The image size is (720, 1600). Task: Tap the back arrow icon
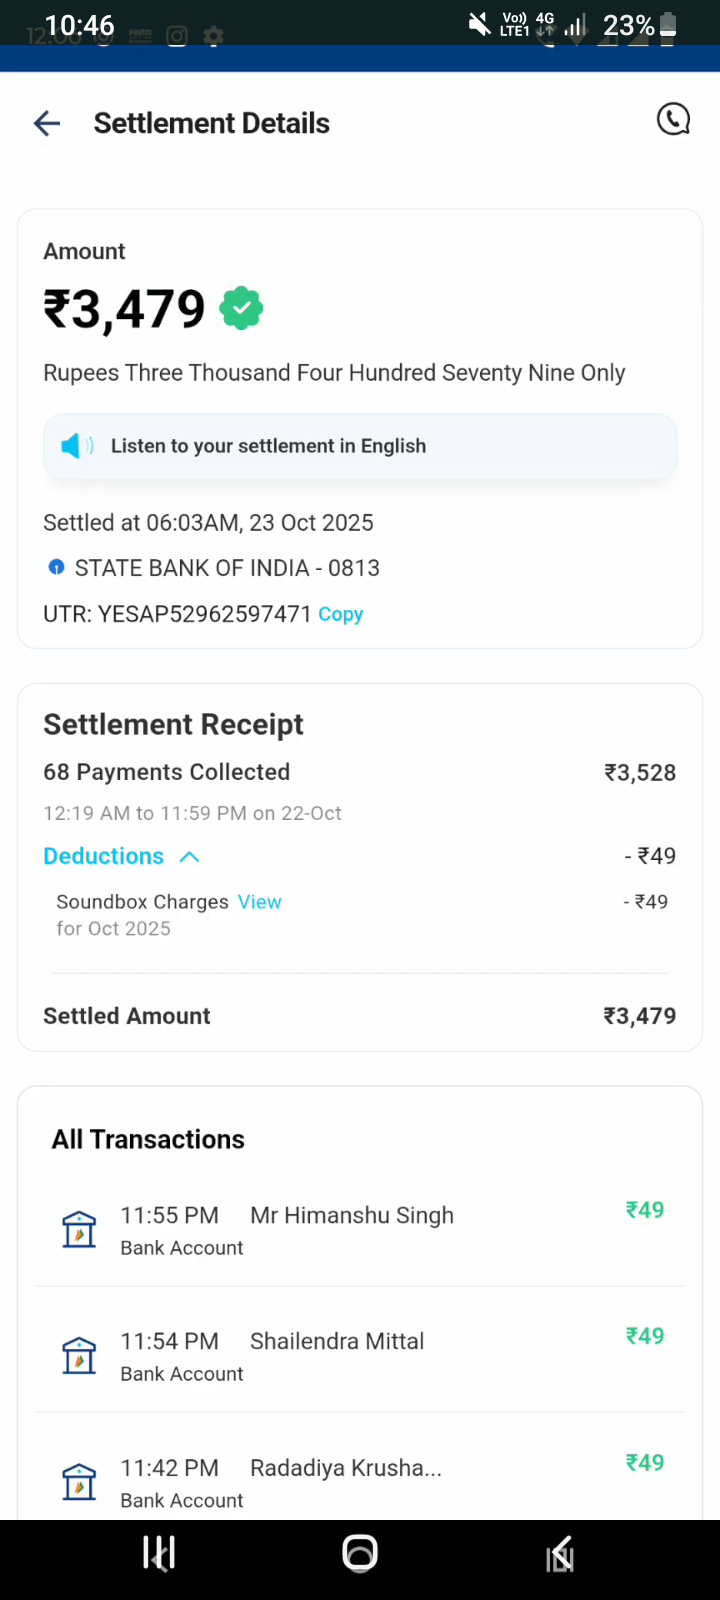(x=47, y=123)
